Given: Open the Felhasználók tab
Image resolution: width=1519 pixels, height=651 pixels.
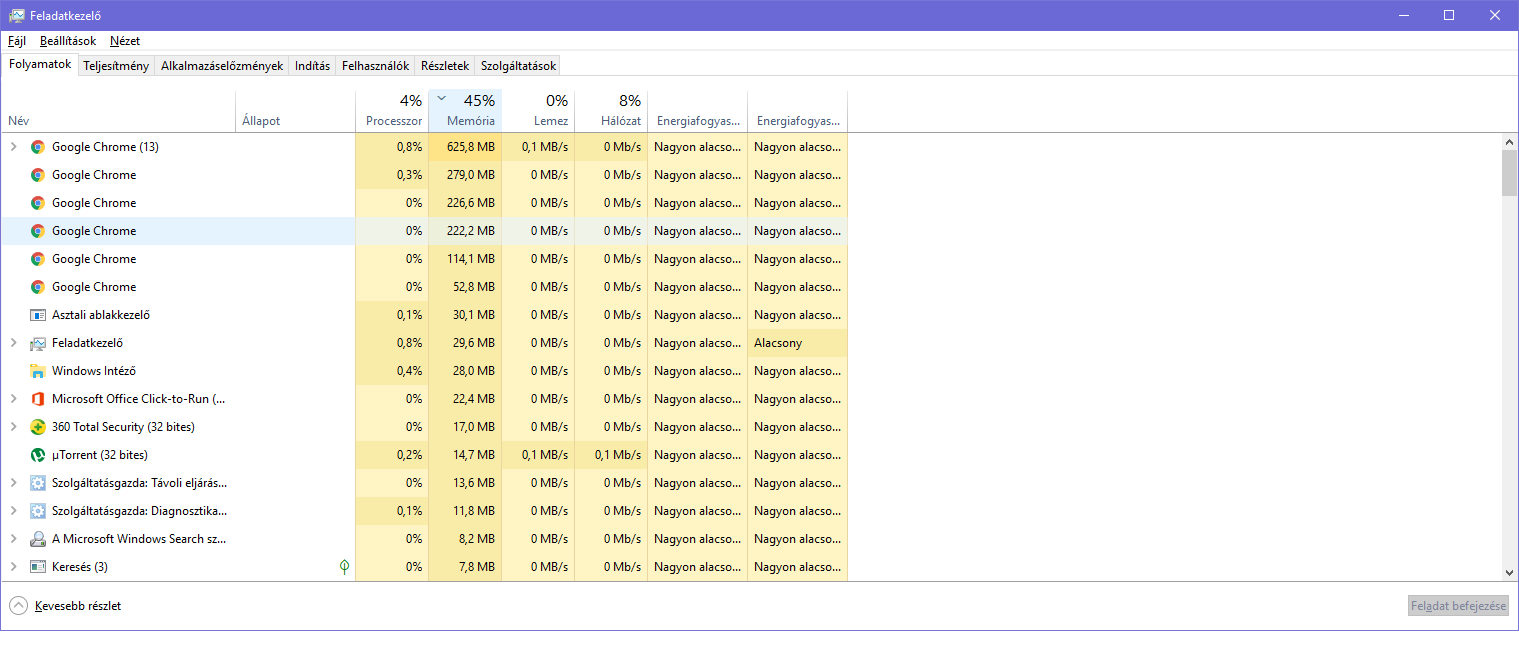Looking at the screenshot, I should click(x=375, y=66).
